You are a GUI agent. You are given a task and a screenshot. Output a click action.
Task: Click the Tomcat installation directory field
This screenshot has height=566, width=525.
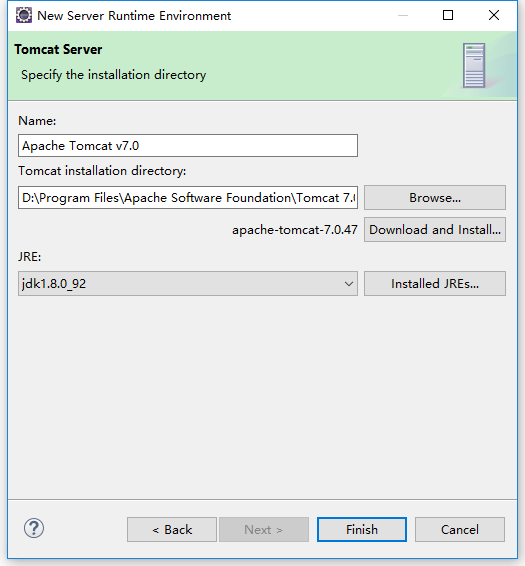(x=188, y=197)
